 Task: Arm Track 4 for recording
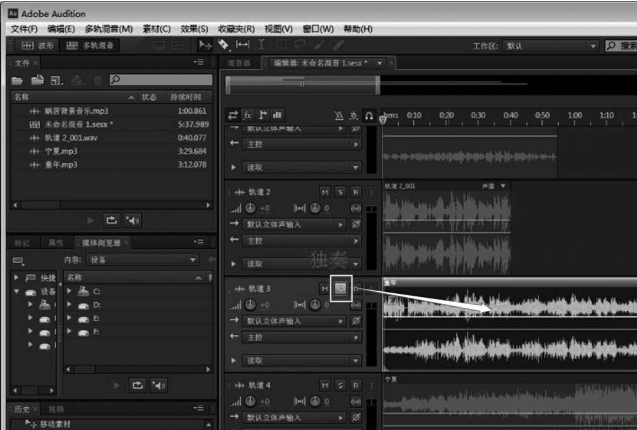click(357, 385)
